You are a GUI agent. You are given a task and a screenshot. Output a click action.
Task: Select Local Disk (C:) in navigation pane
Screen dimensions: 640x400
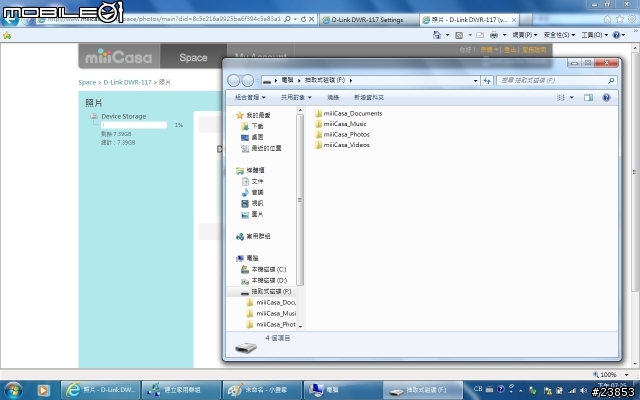tap(264, 269)
